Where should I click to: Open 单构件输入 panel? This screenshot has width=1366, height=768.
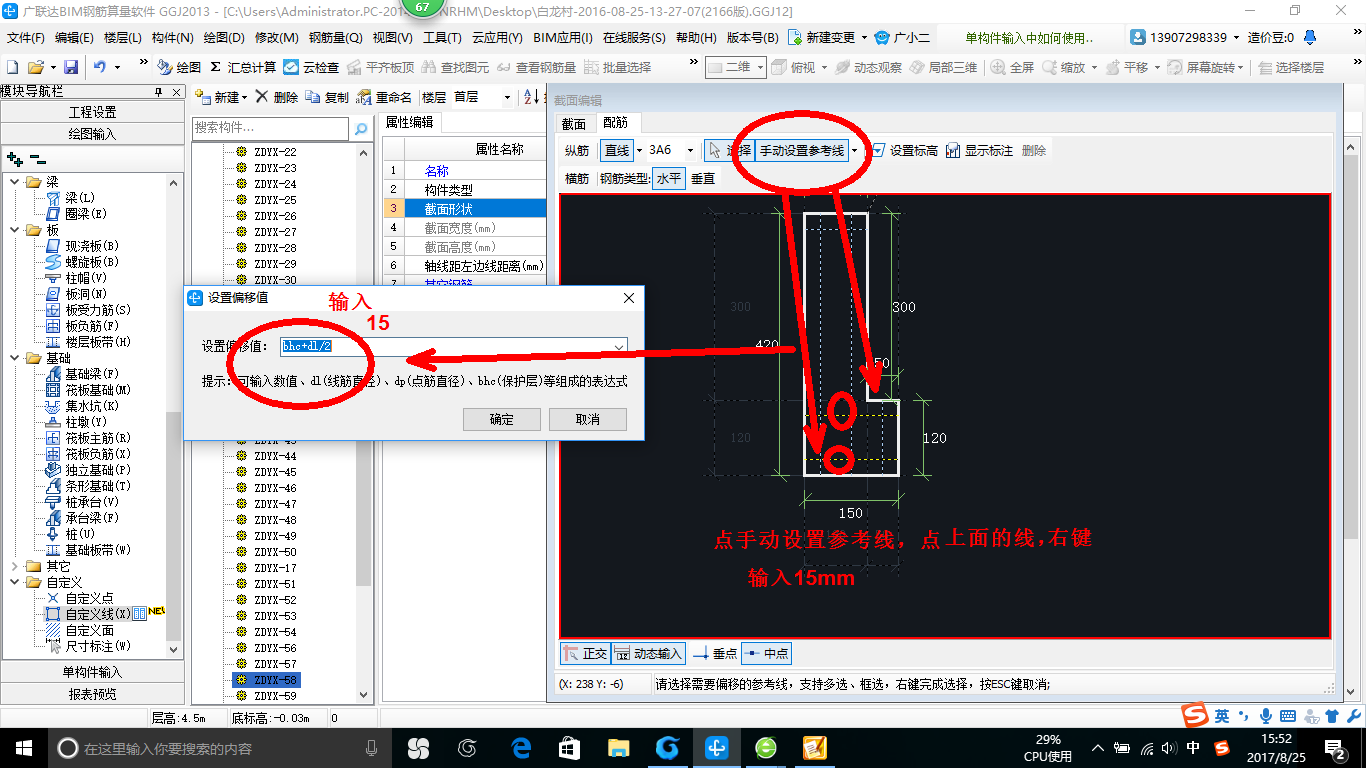pyautogui.click(x=93, y=672)
